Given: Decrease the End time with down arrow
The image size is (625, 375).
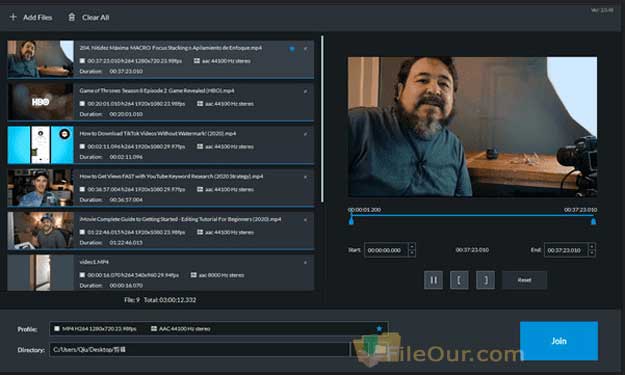Looking at the screenshot, I should point(592,253).
